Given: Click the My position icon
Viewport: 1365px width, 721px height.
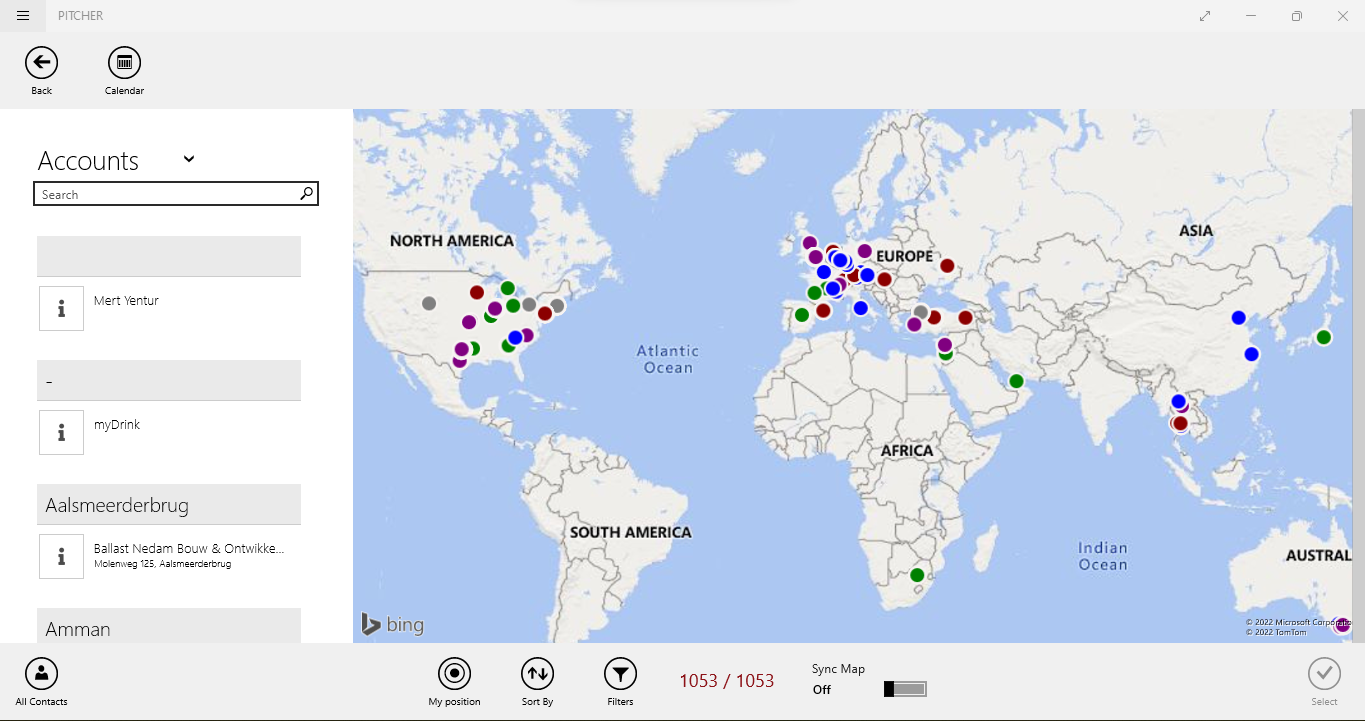Looking at the screenshot, I should click(x=454, y=674).
